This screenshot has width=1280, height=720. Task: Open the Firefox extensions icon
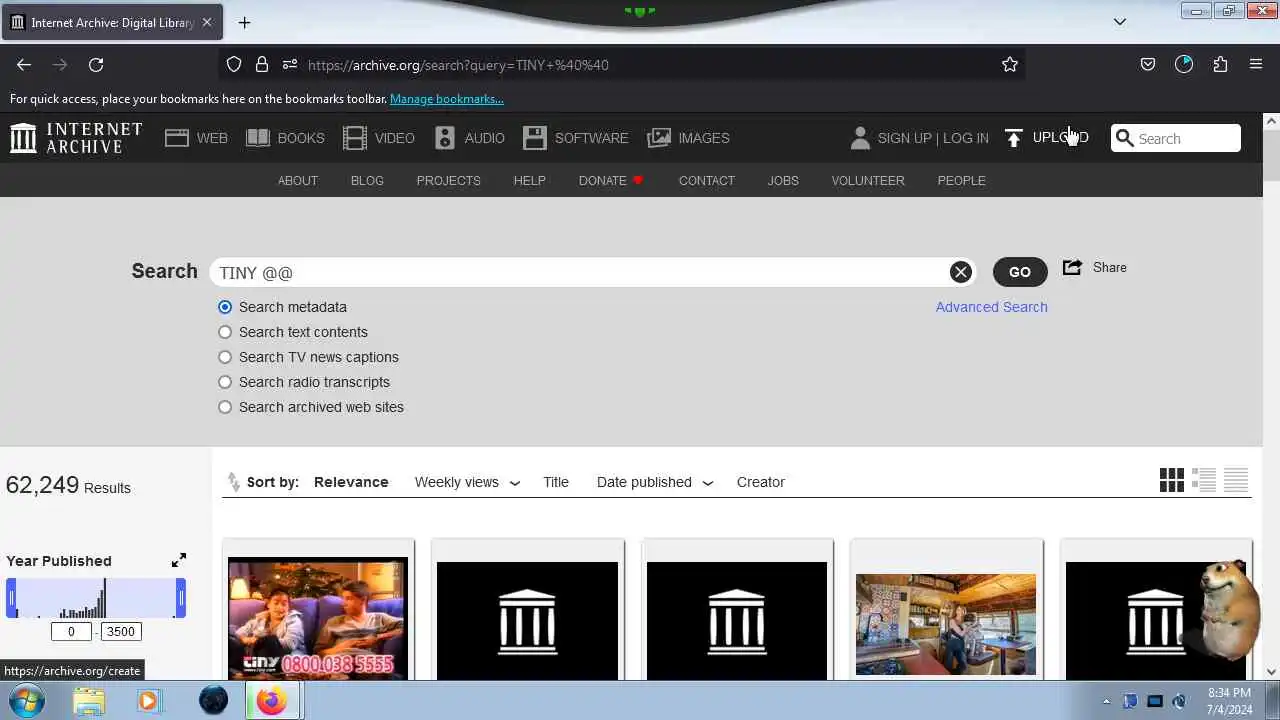(1220, 65)
